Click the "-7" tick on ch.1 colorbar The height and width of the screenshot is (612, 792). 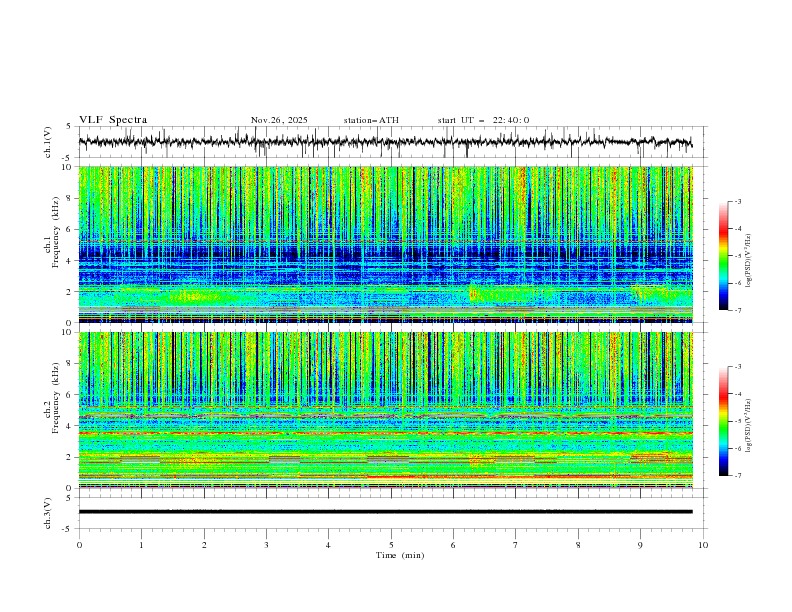pyautogui.click(x=737, y=311)
